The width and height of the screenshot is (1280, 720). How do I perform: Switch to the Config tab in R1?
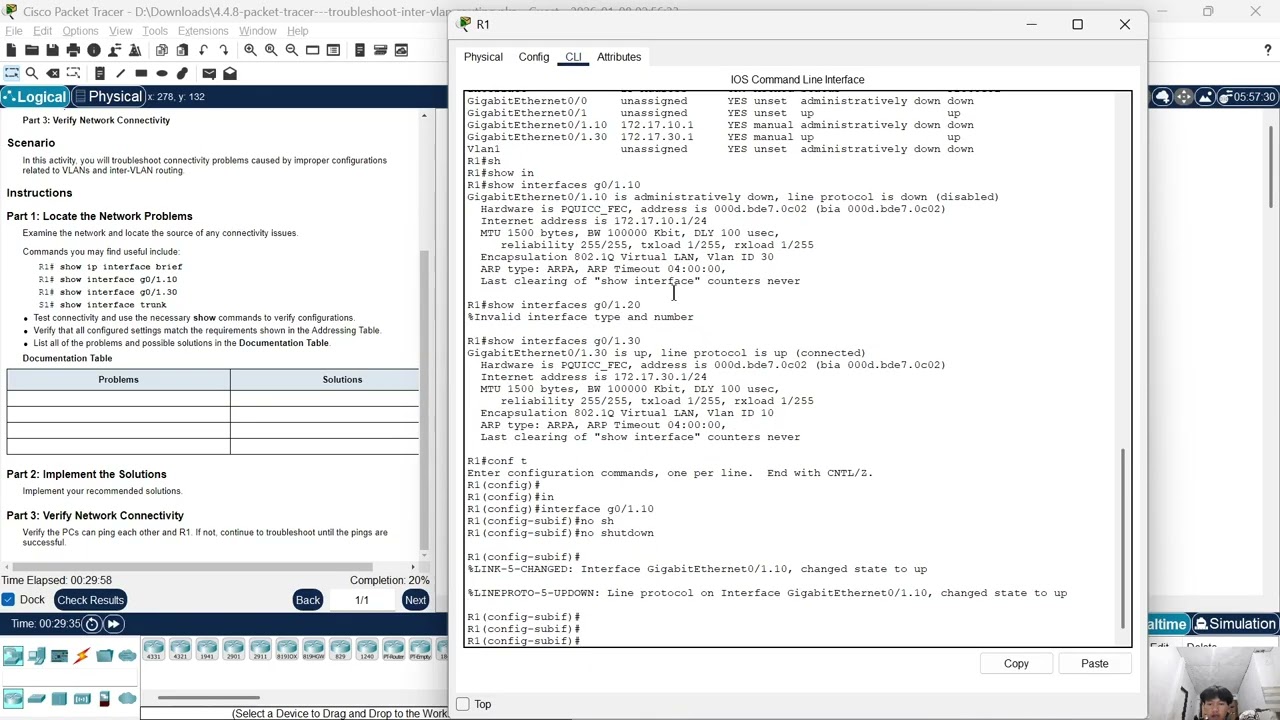pos(534,57)
